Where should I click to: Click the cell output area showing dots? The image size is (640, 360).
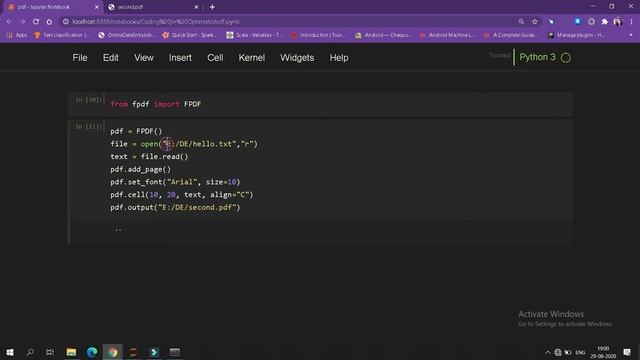point(321,231)
